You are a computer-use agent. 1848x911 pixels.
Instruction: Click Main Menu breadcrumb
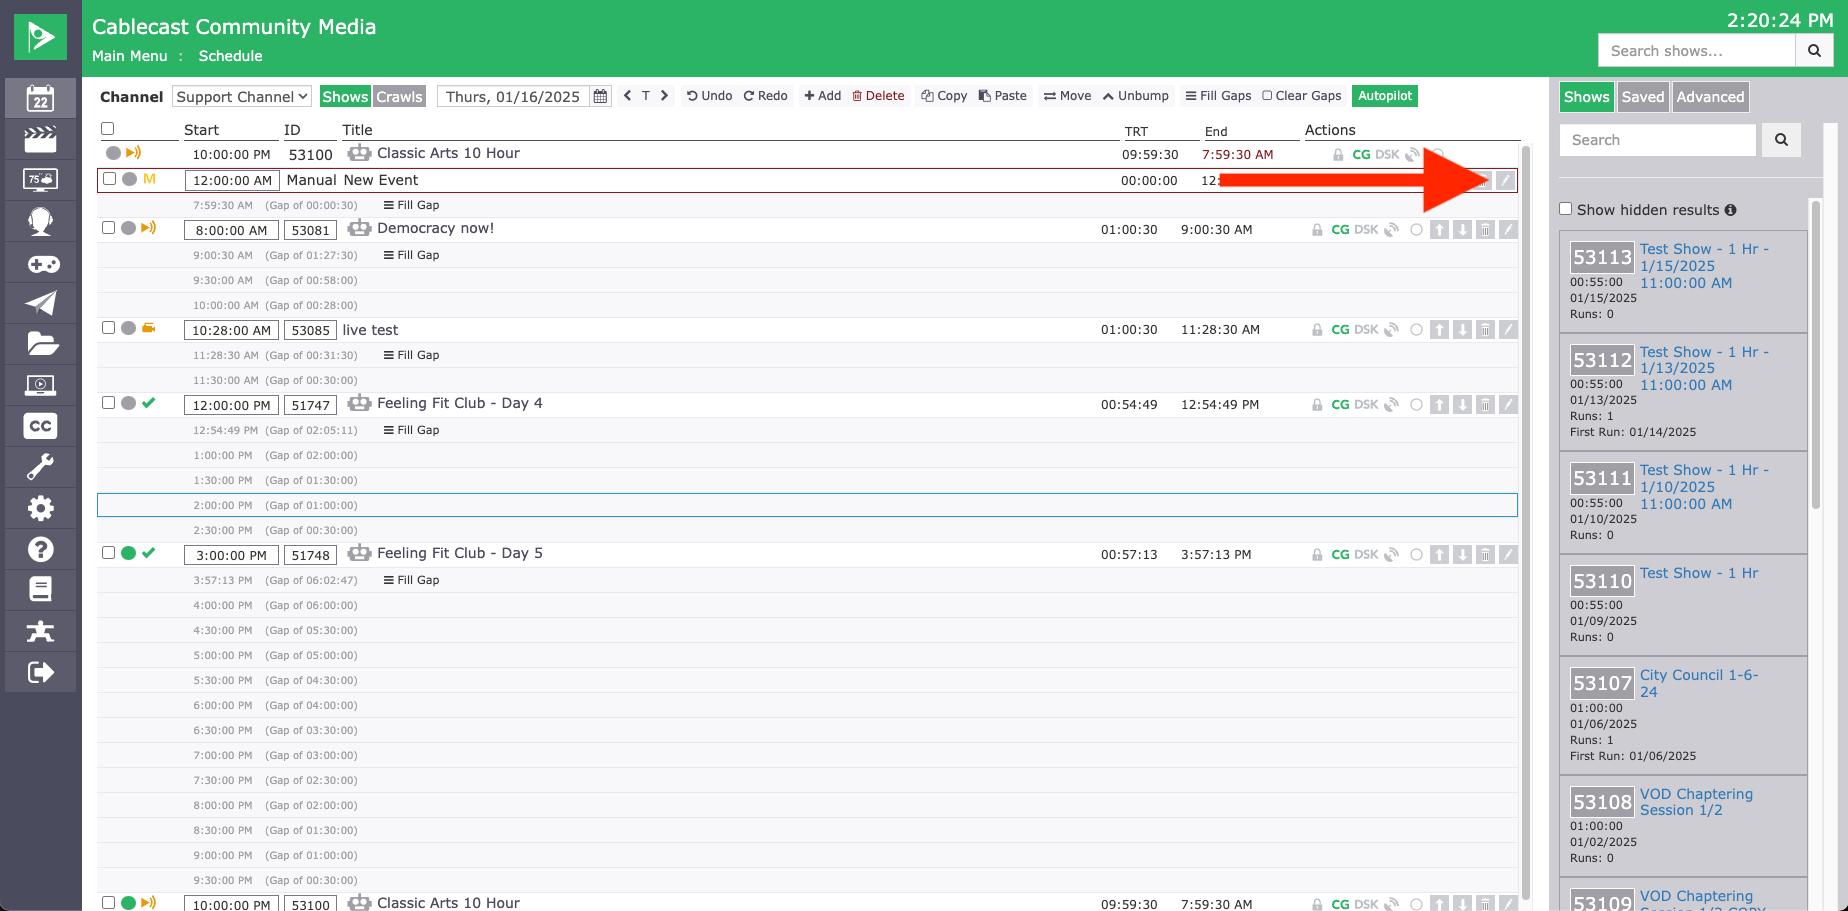pyautogui.click(x=130, y=56)
